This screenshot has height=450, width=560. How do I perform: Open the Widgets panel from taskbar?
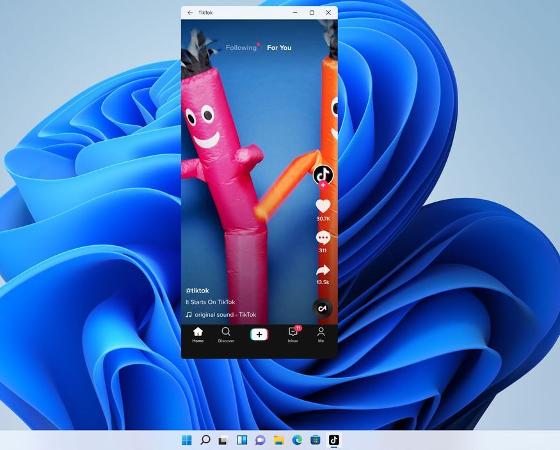pos(242,440)
